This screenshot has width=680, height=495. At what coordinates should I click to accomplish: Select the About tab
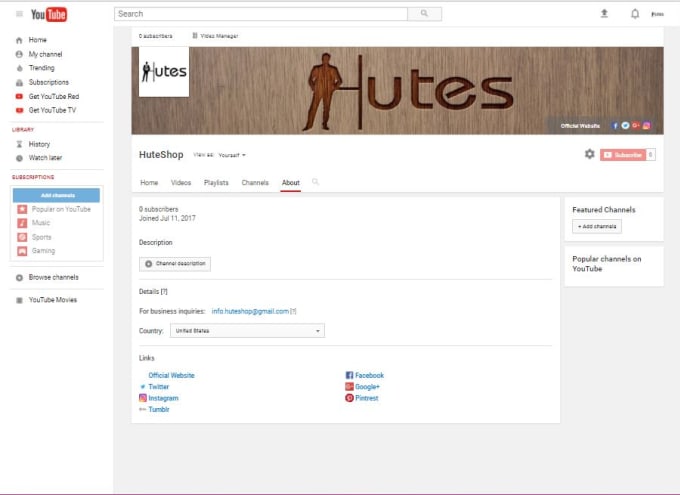coord(291,183)
